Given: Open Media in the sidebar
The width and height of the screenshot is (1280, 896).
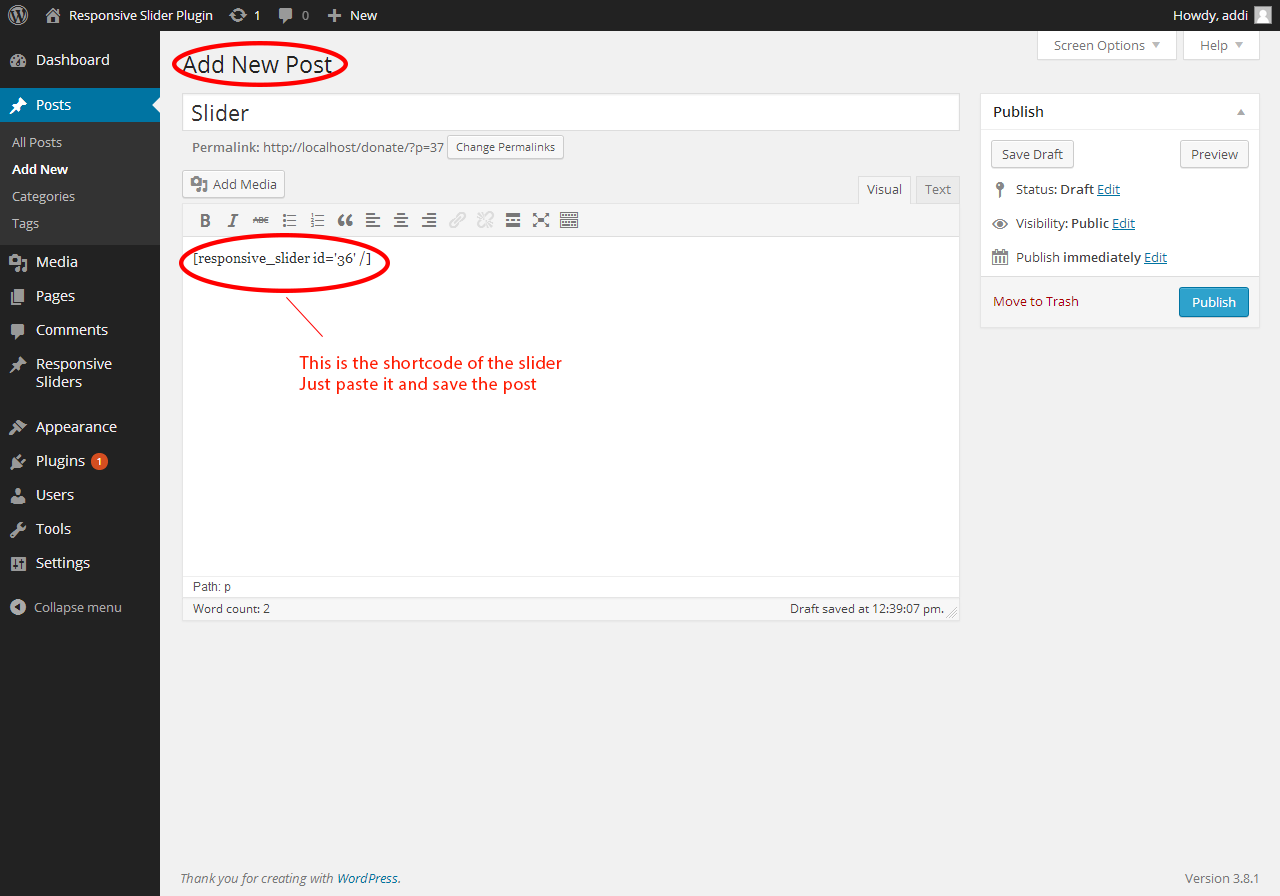Looking at the screenshot, I should 80,262.
